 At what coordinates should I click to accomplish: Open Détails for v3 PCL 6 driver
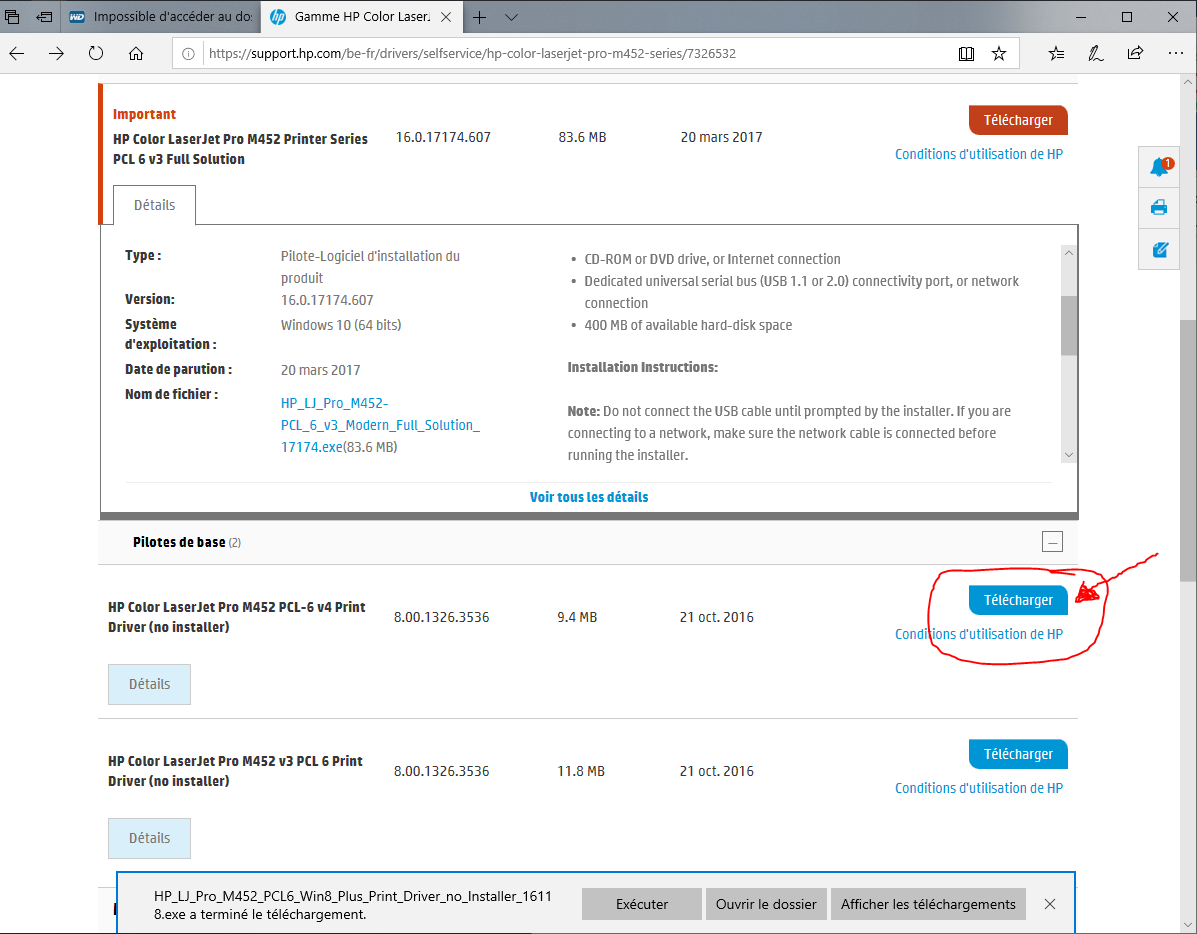coord(150,839)
